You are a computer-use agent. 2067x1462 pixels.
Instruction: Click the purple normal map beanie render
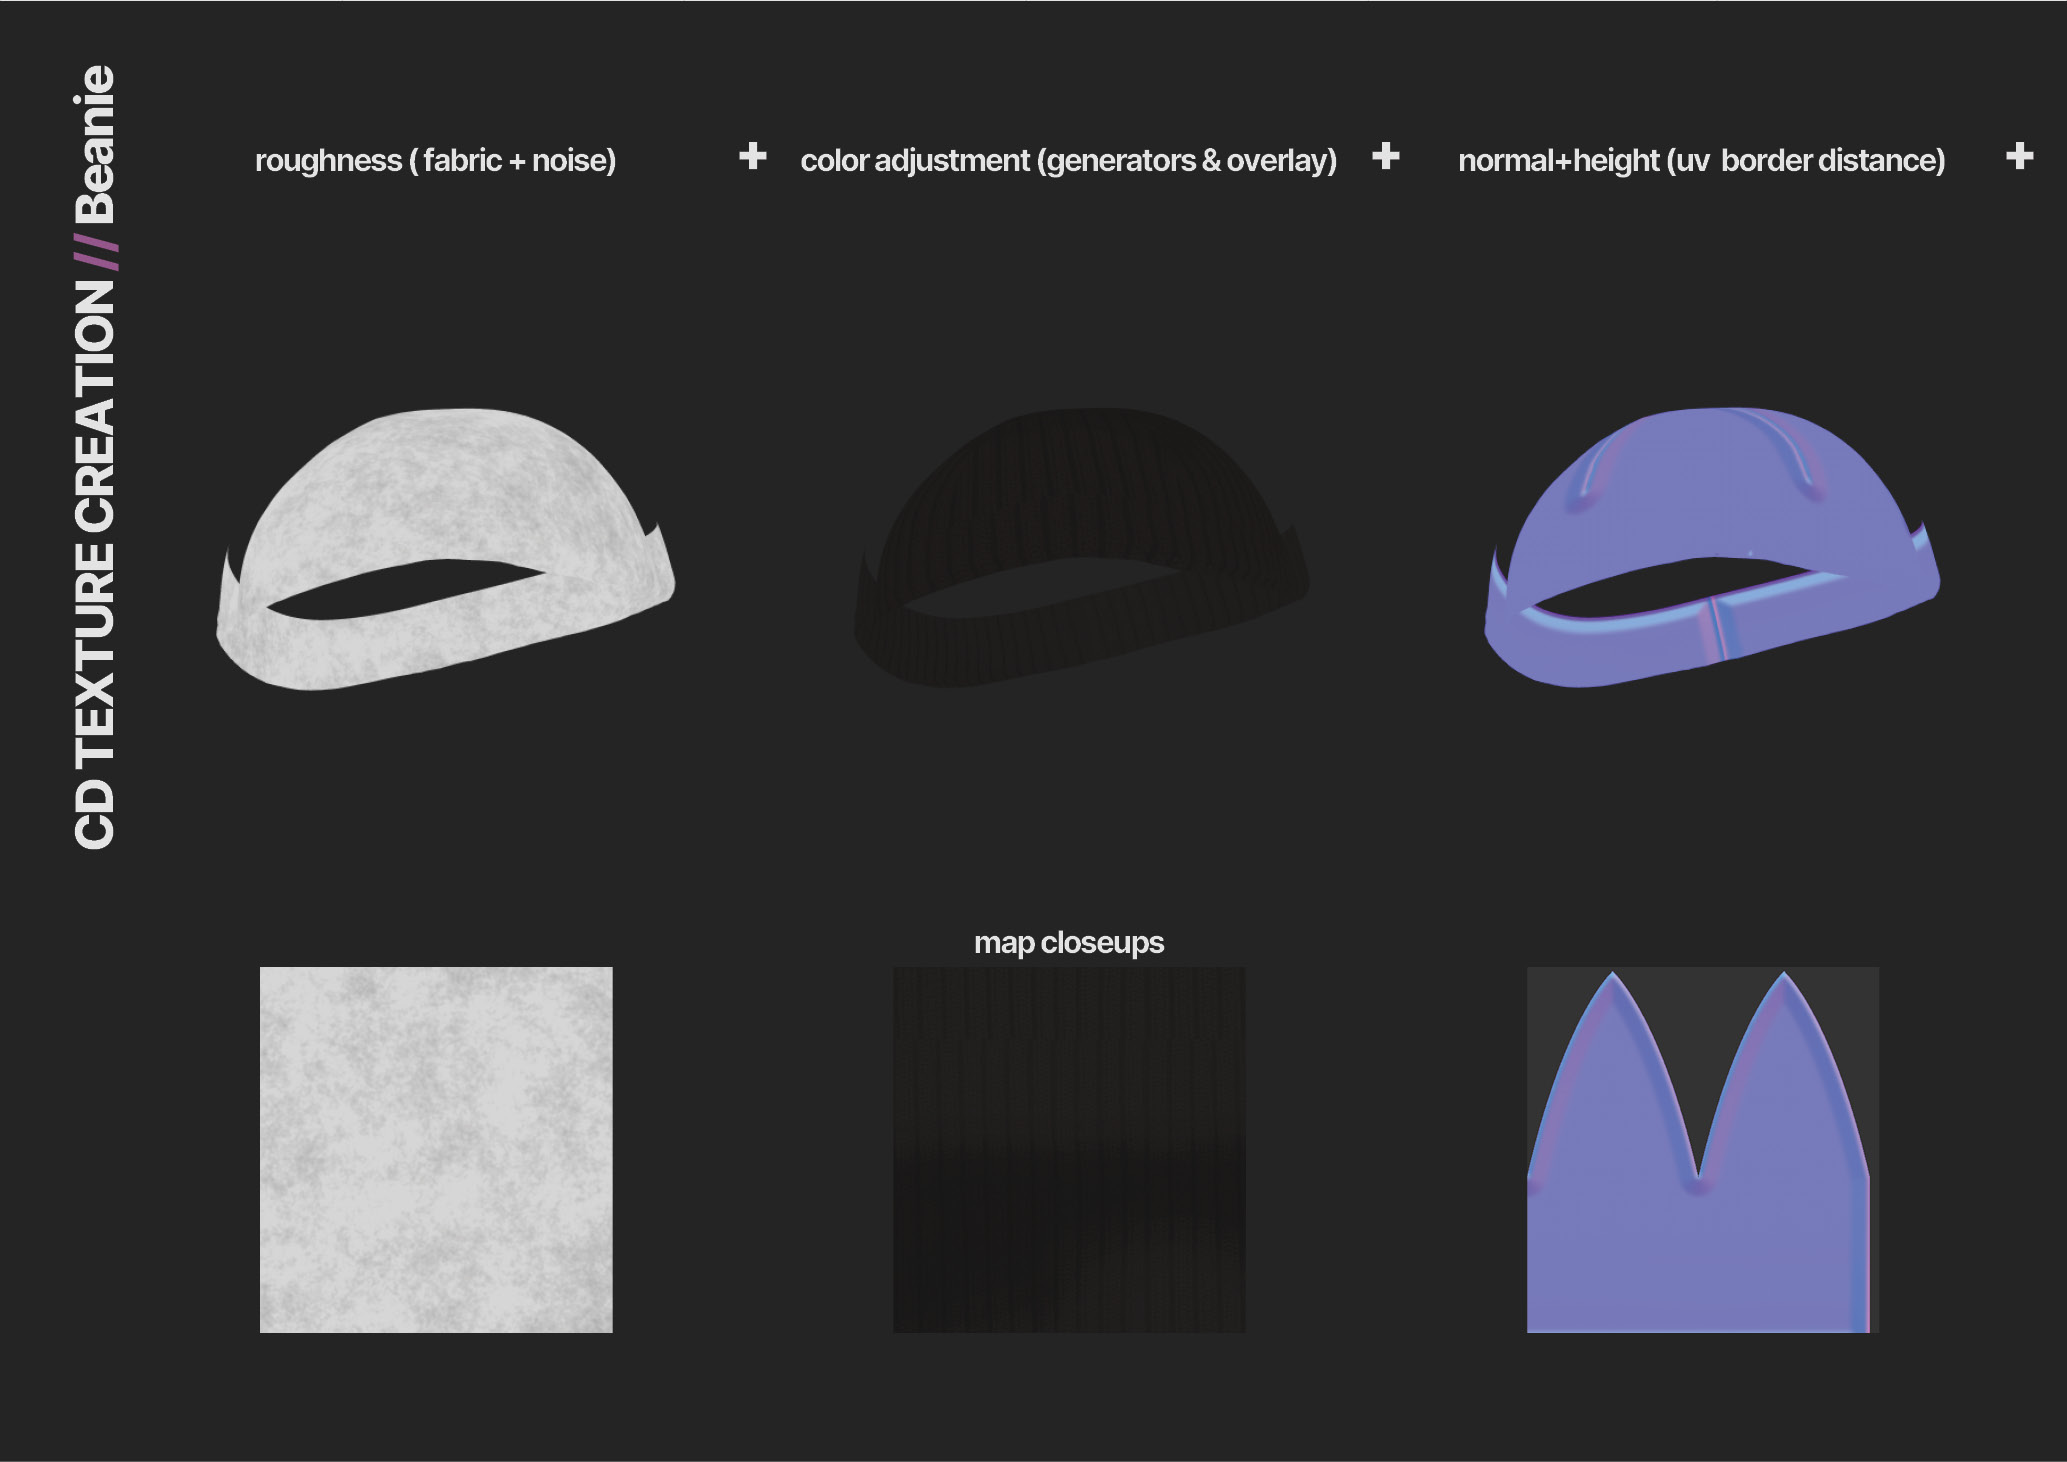pyautogui.click(x=1712, y=547)
